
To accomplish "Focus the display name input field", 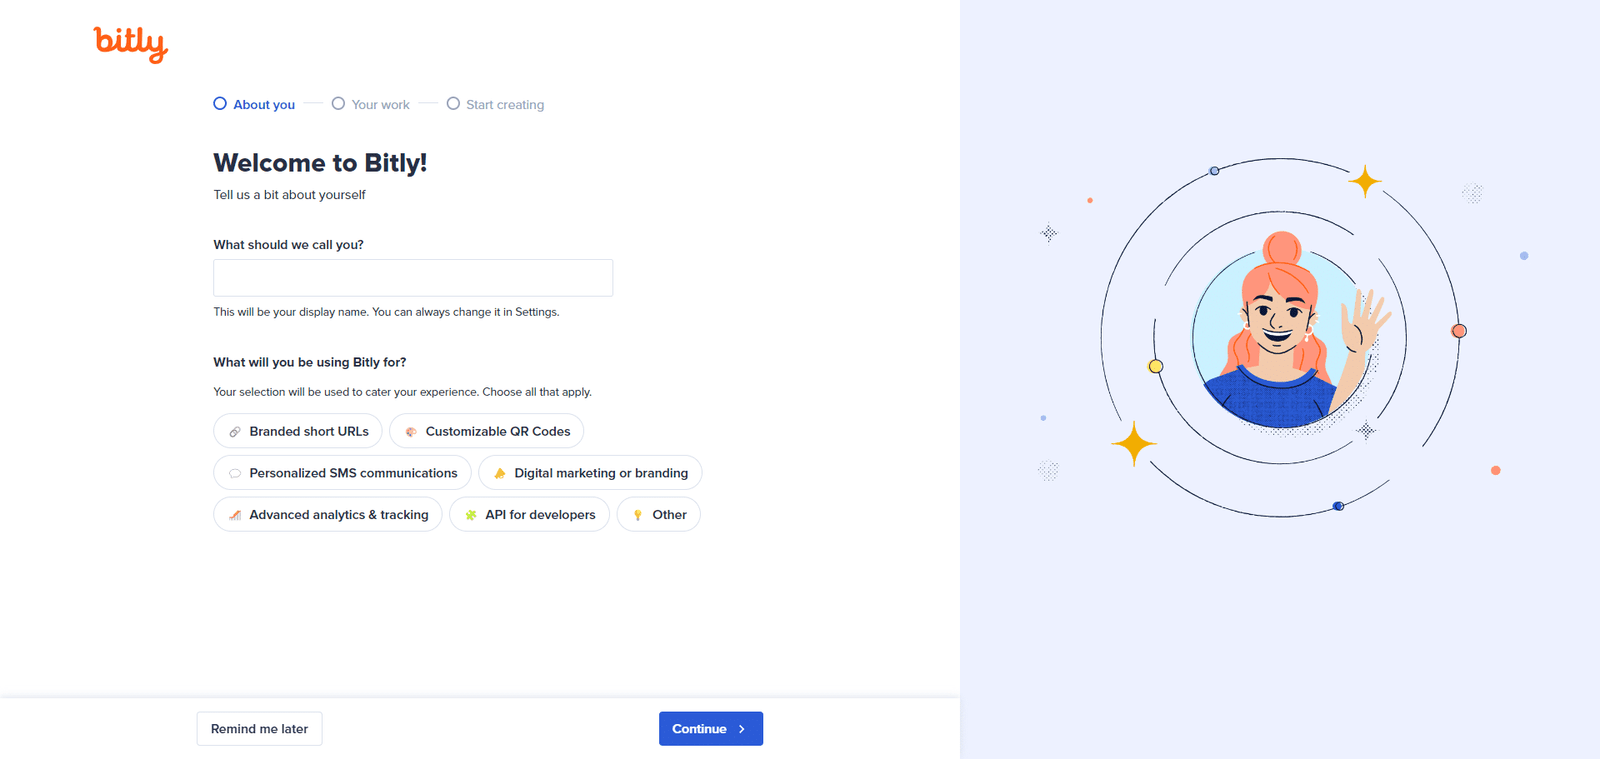I will (x=413, y=278).
